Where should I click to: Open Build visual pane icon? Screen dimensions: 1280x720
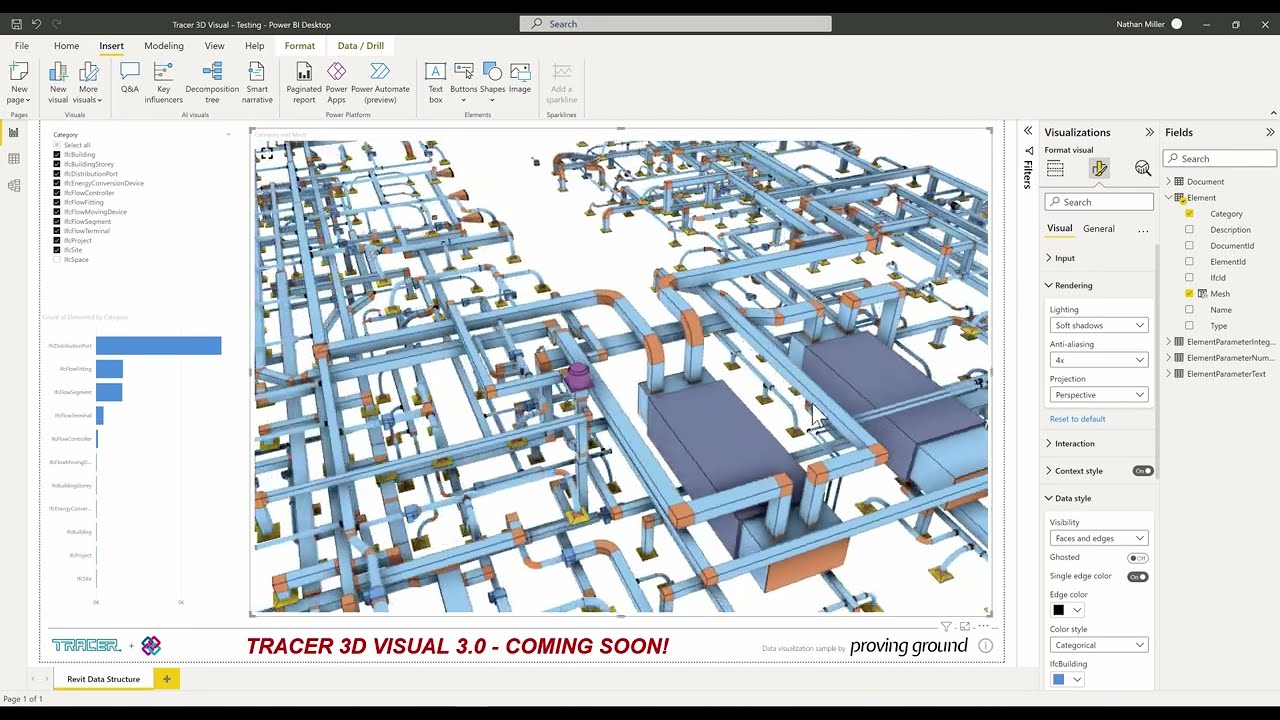(1055, 169)
